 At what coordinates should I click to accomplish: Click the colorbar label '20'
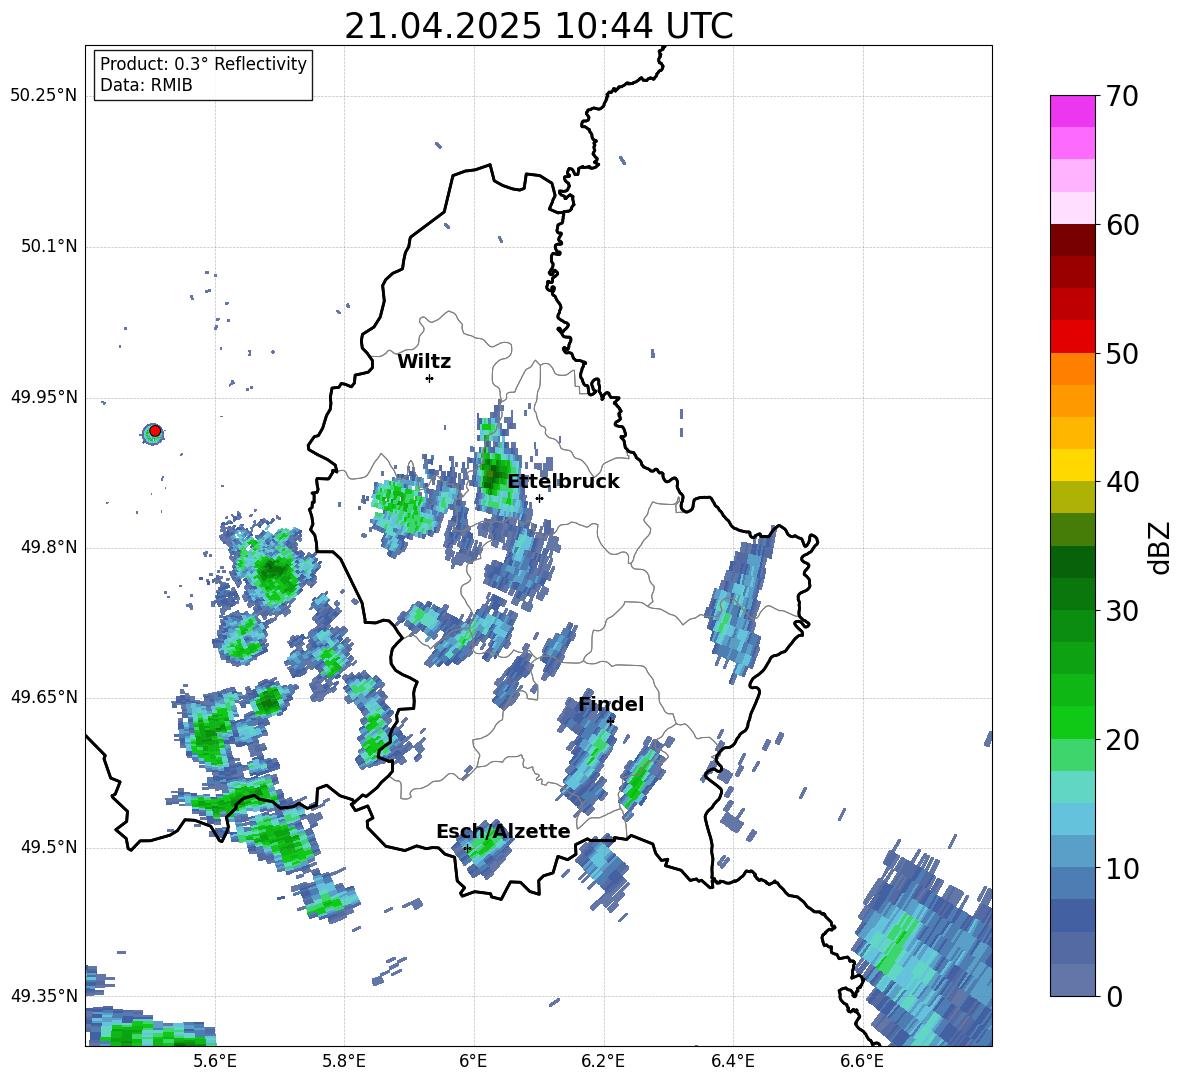[x=1122, y=740]
